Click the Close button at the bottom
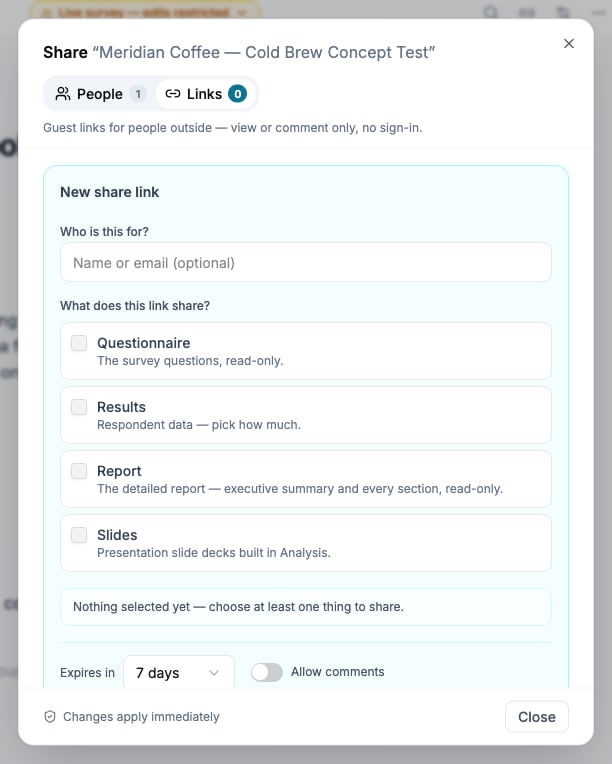 (x=536, y=716)
